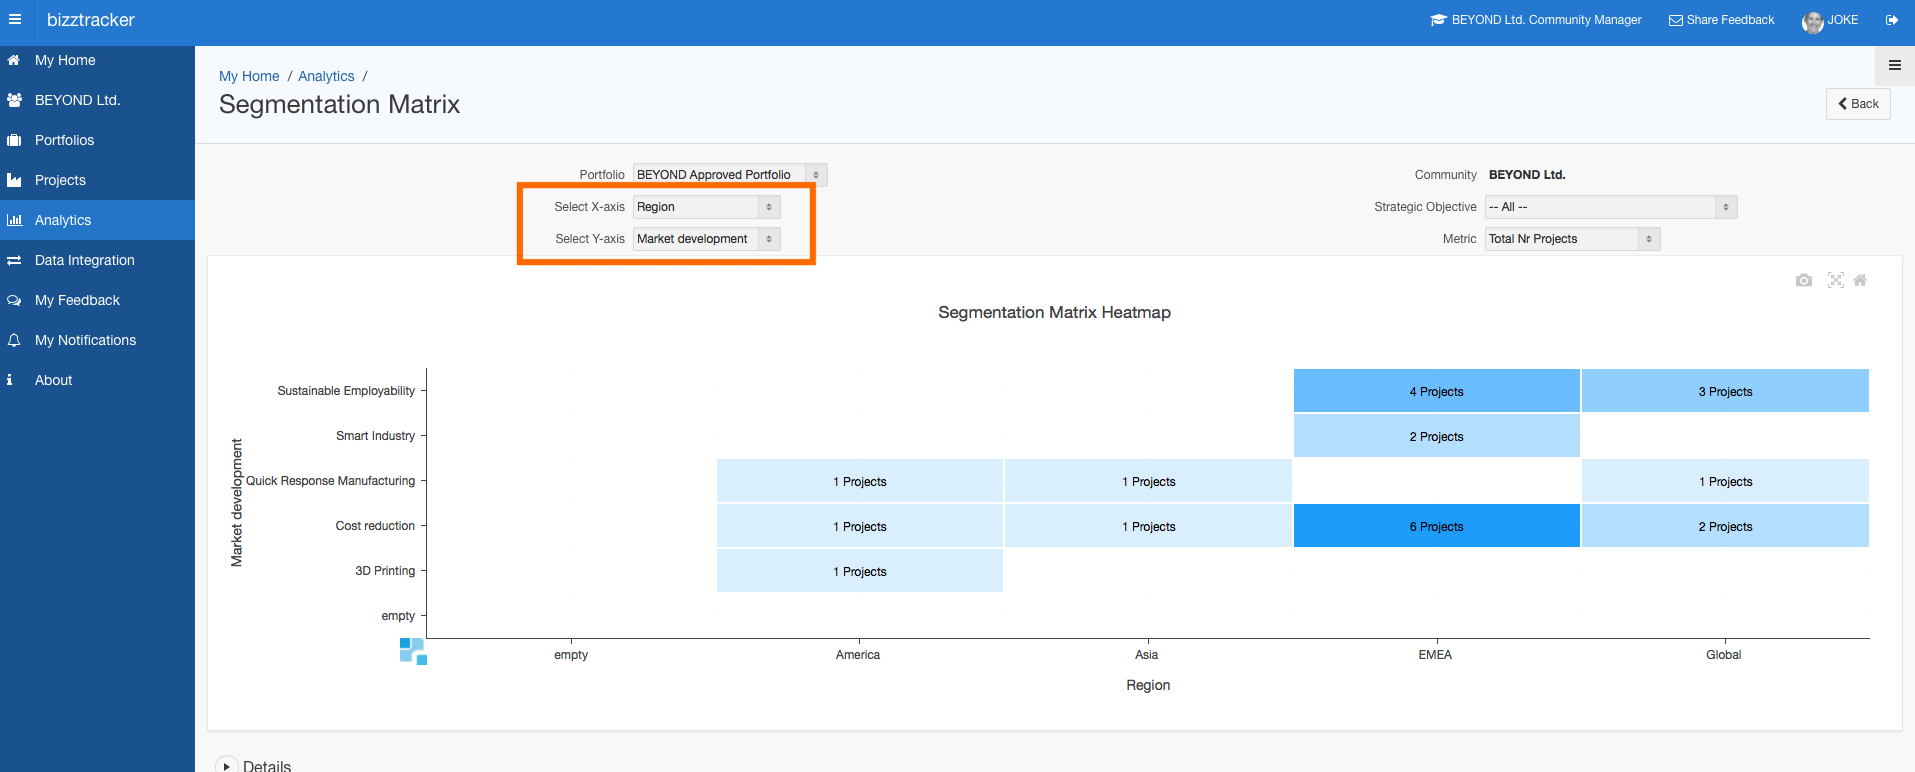Click the Asia x-axis label

pos(1146,655)
